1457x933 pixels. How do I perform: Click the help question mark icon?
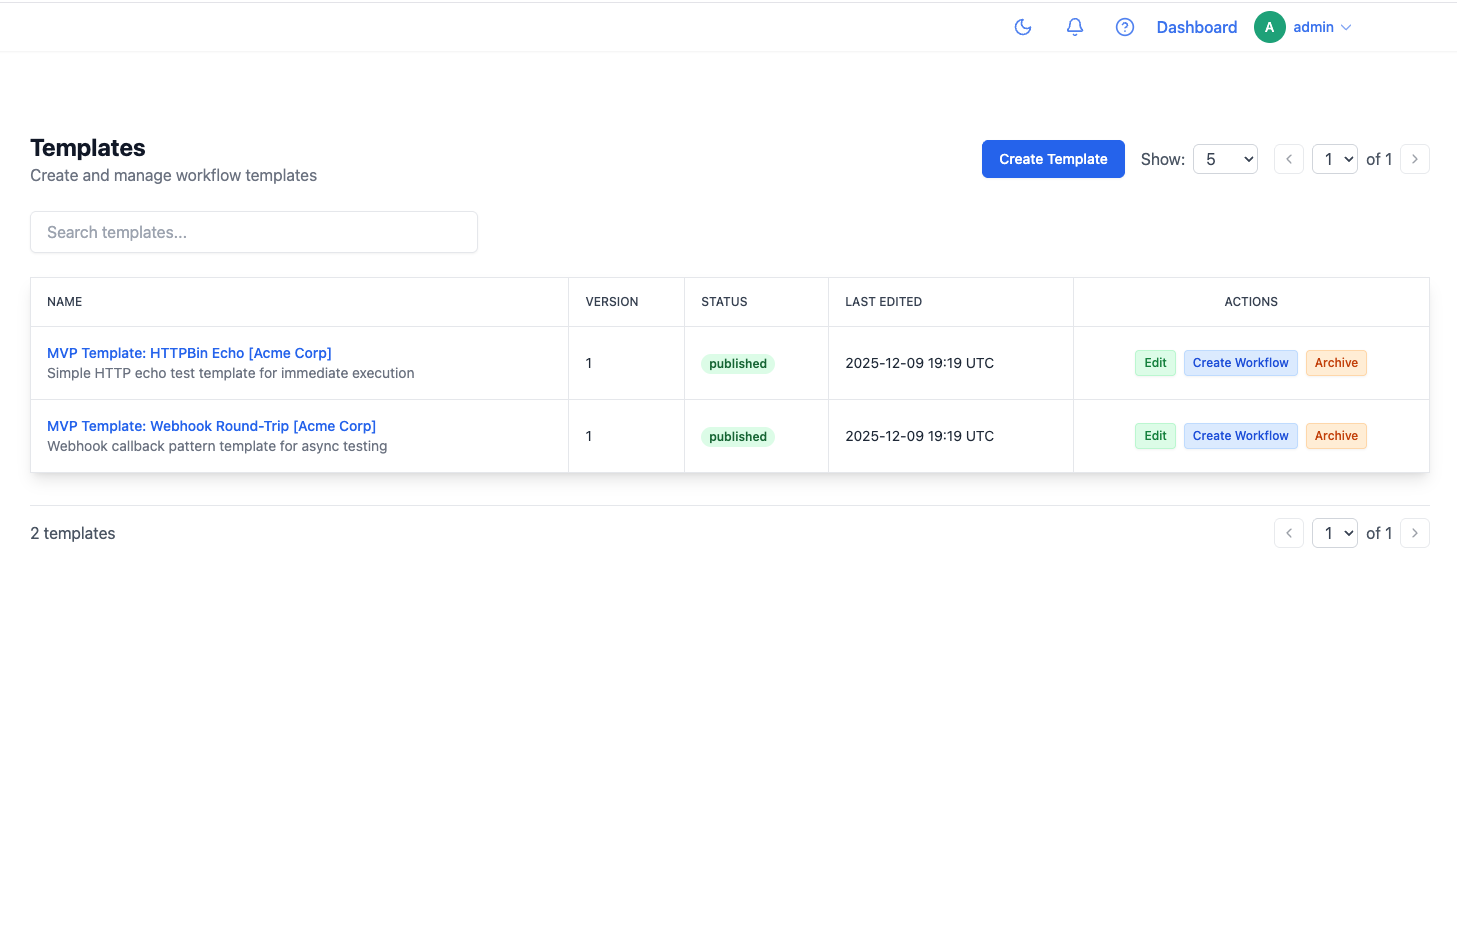[x=1125, y=27]
